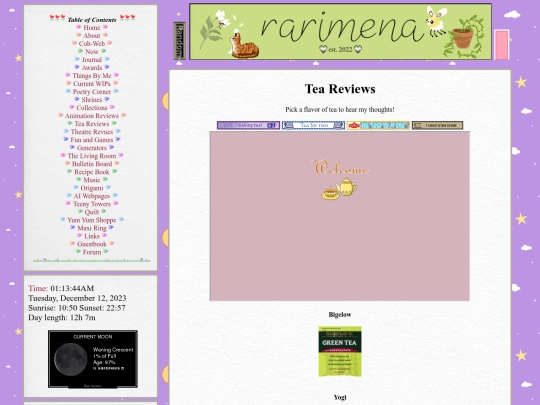Open the Music page
This screenshot has width=540, height=405.
point(92,180)
